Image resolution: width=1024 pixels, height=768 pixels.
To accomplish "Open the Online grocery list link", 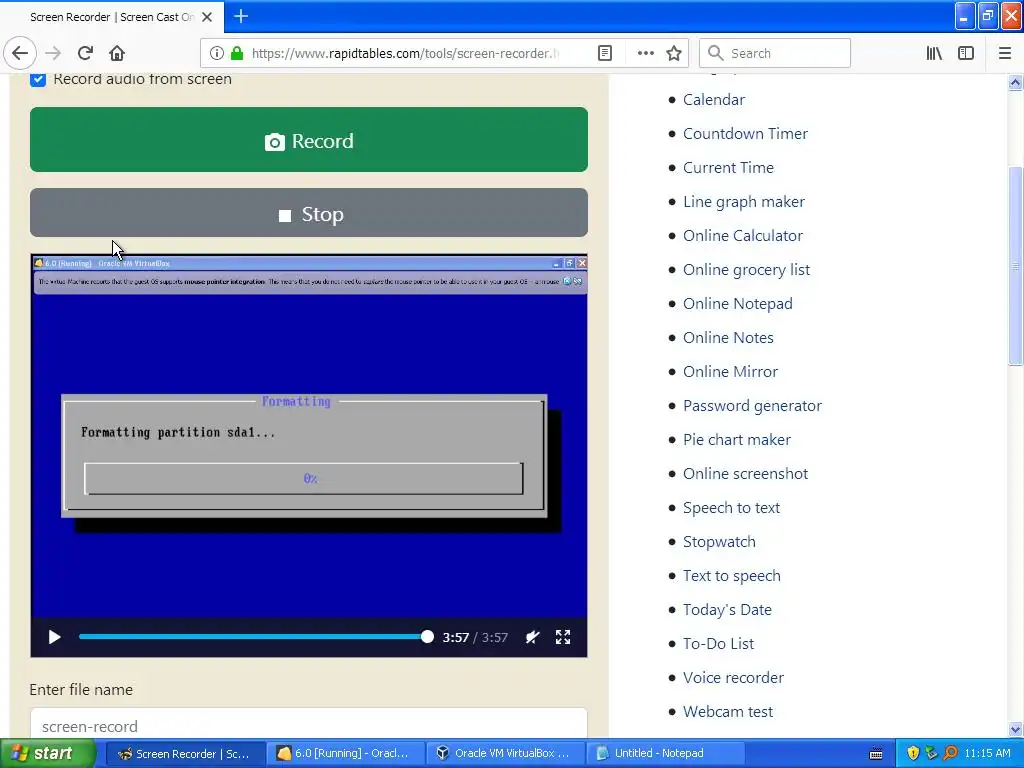I will (x=746, y=270).
